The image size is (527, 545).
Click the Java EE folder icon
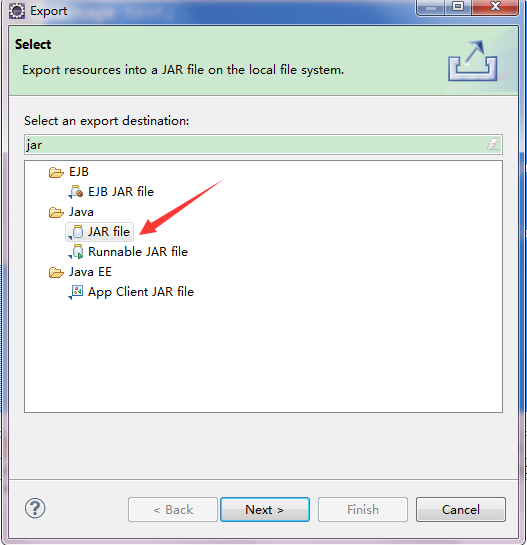(56, 272)
